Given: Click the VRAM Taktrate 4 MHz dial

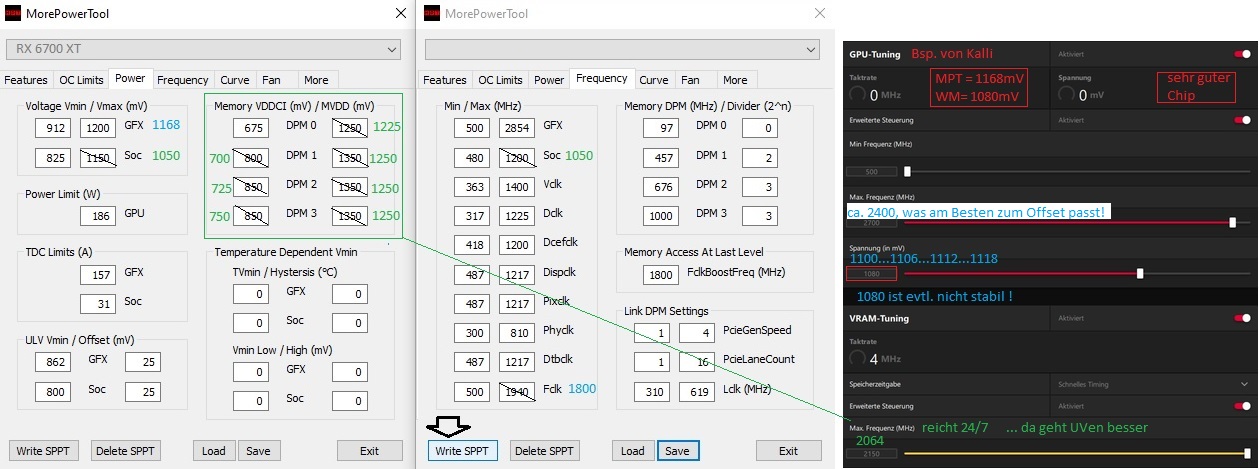Looking at the screenshot, I should (858, 357).
